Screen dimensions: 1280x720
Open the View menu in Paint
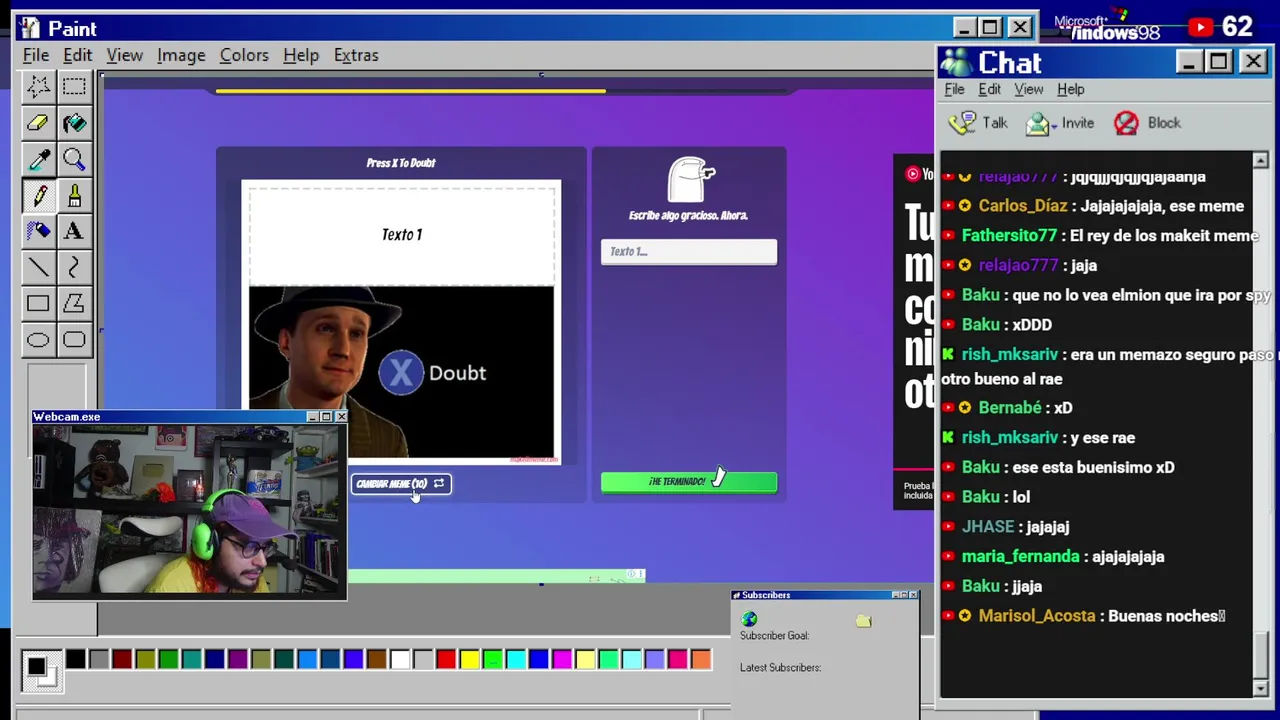(125, 55)
